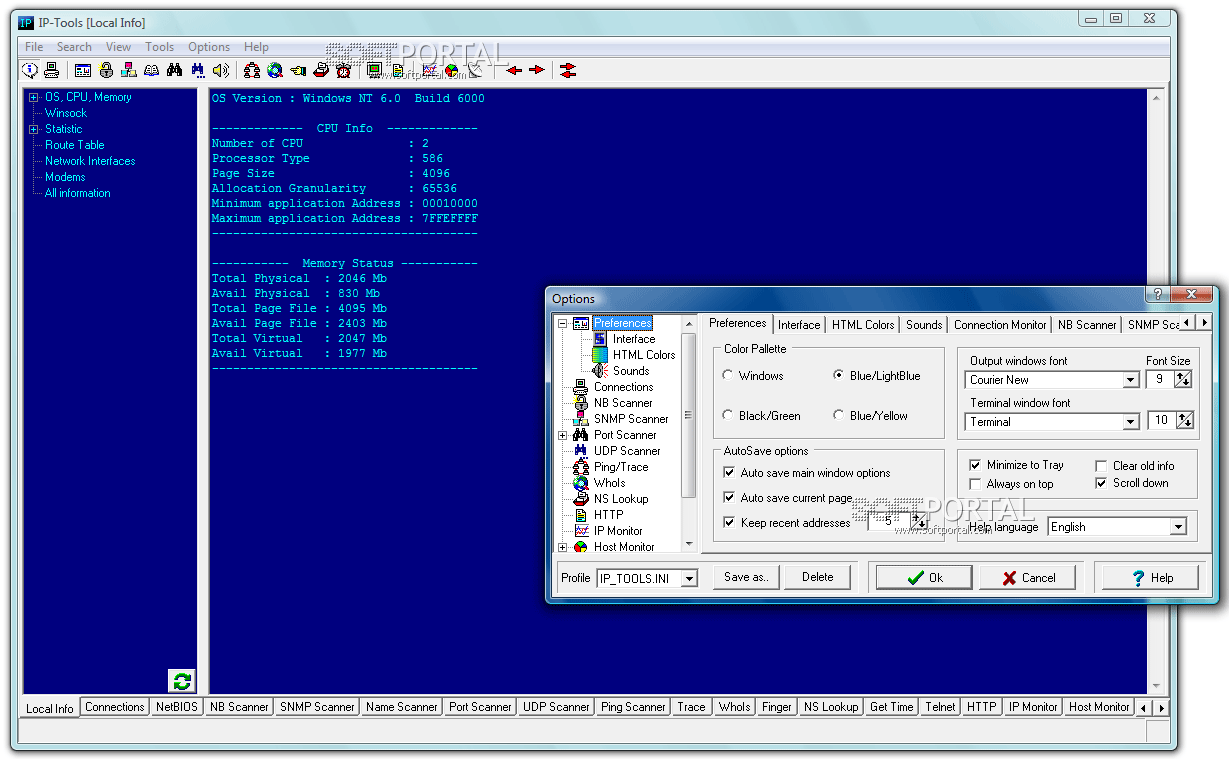The height and width of the screenshot is (759, 1229).
Task: Click the Get Time alarm clock icon
Action: [344, 70]
